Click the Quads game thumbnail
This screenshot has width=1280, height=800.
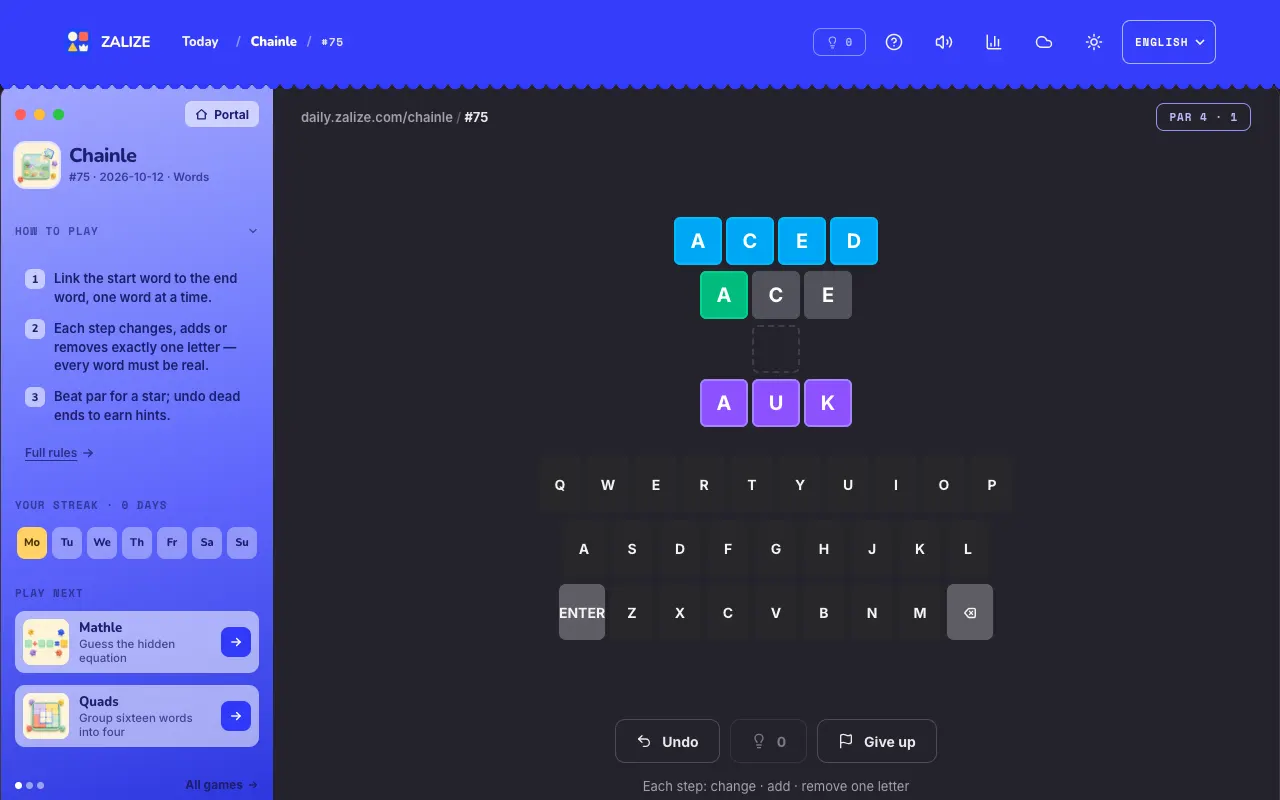point(46,716)
